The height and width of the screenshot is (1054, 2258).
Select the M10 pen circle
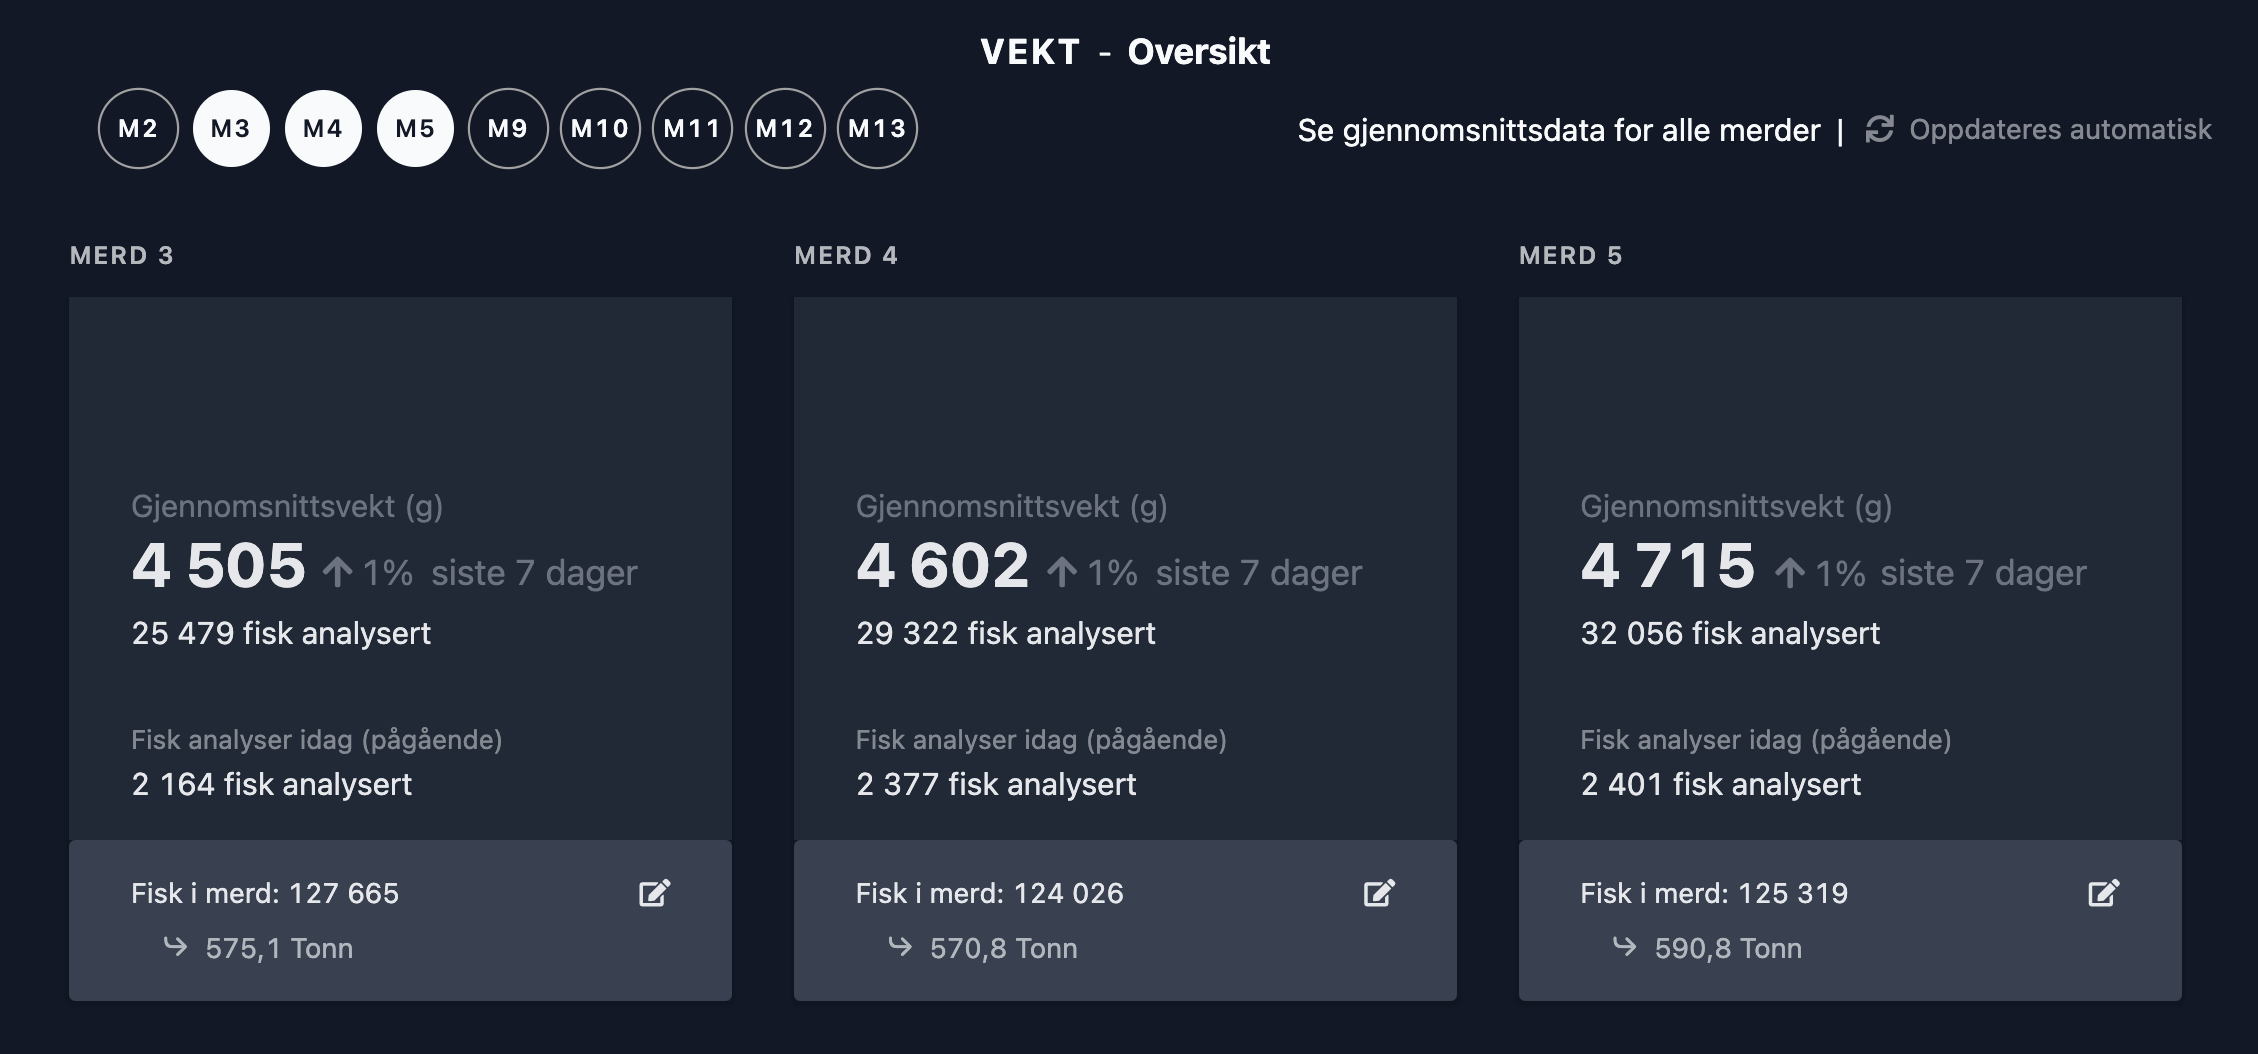600,129
